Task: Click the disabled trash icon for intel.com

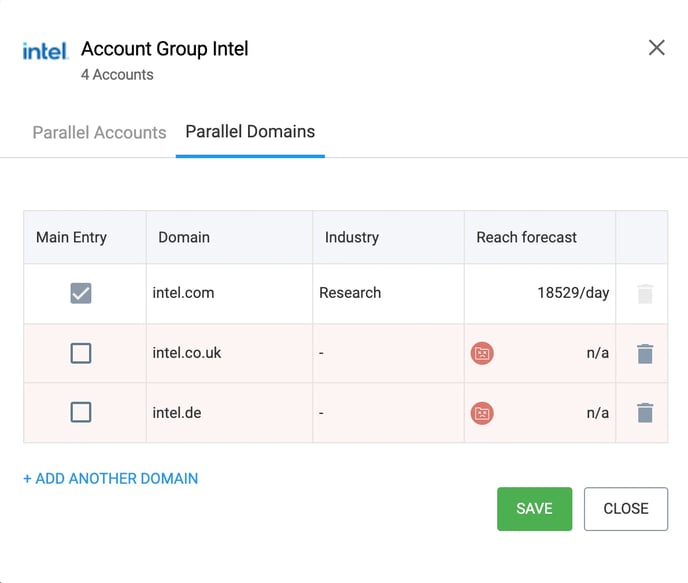Action: [645, 293]
